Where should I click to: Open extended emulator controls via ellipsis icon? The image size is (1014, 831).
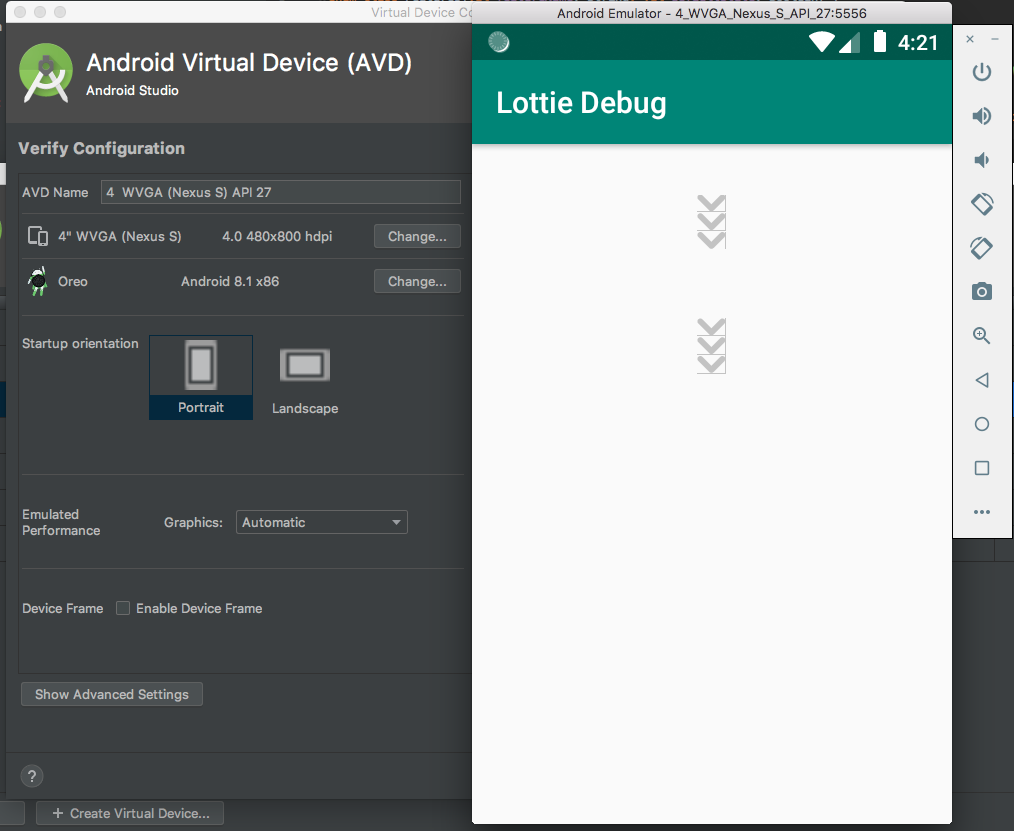(x=981, y=511)
